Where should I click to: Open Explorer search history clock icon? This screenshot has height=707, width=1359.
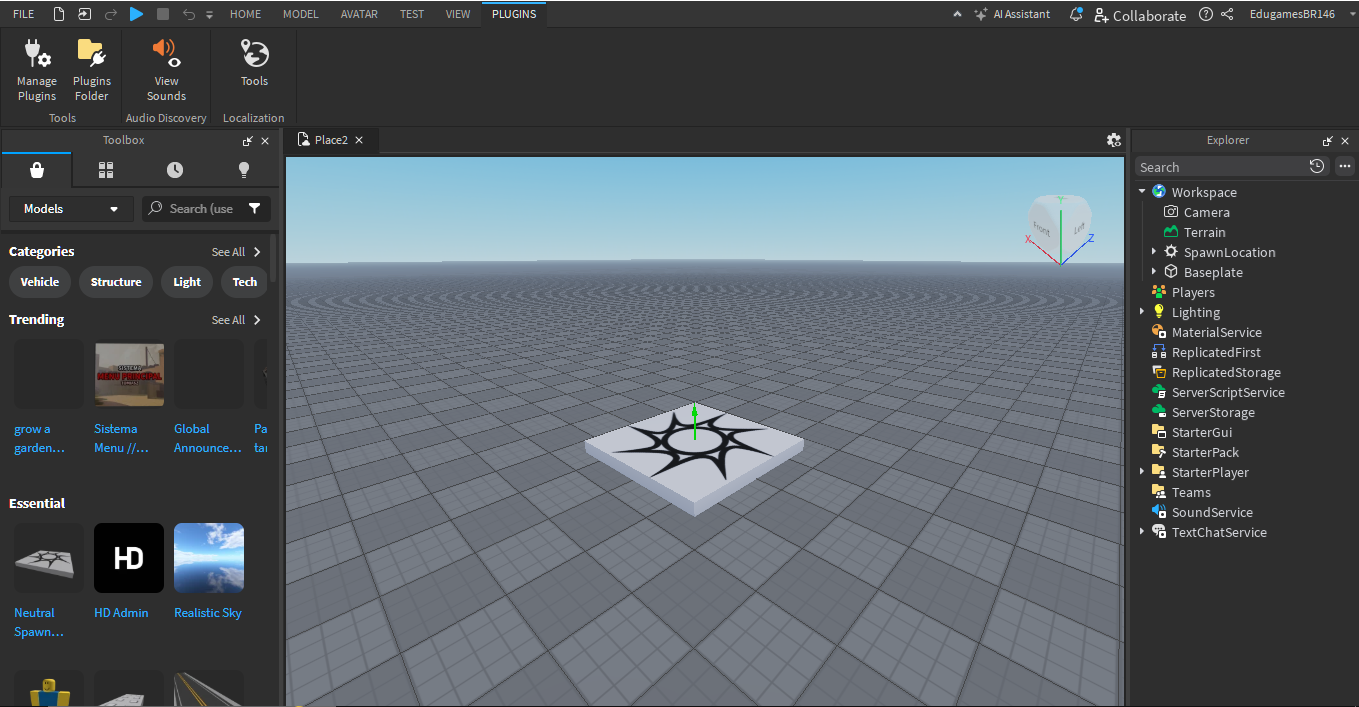pyautogui.click(x=1317, y=166)
